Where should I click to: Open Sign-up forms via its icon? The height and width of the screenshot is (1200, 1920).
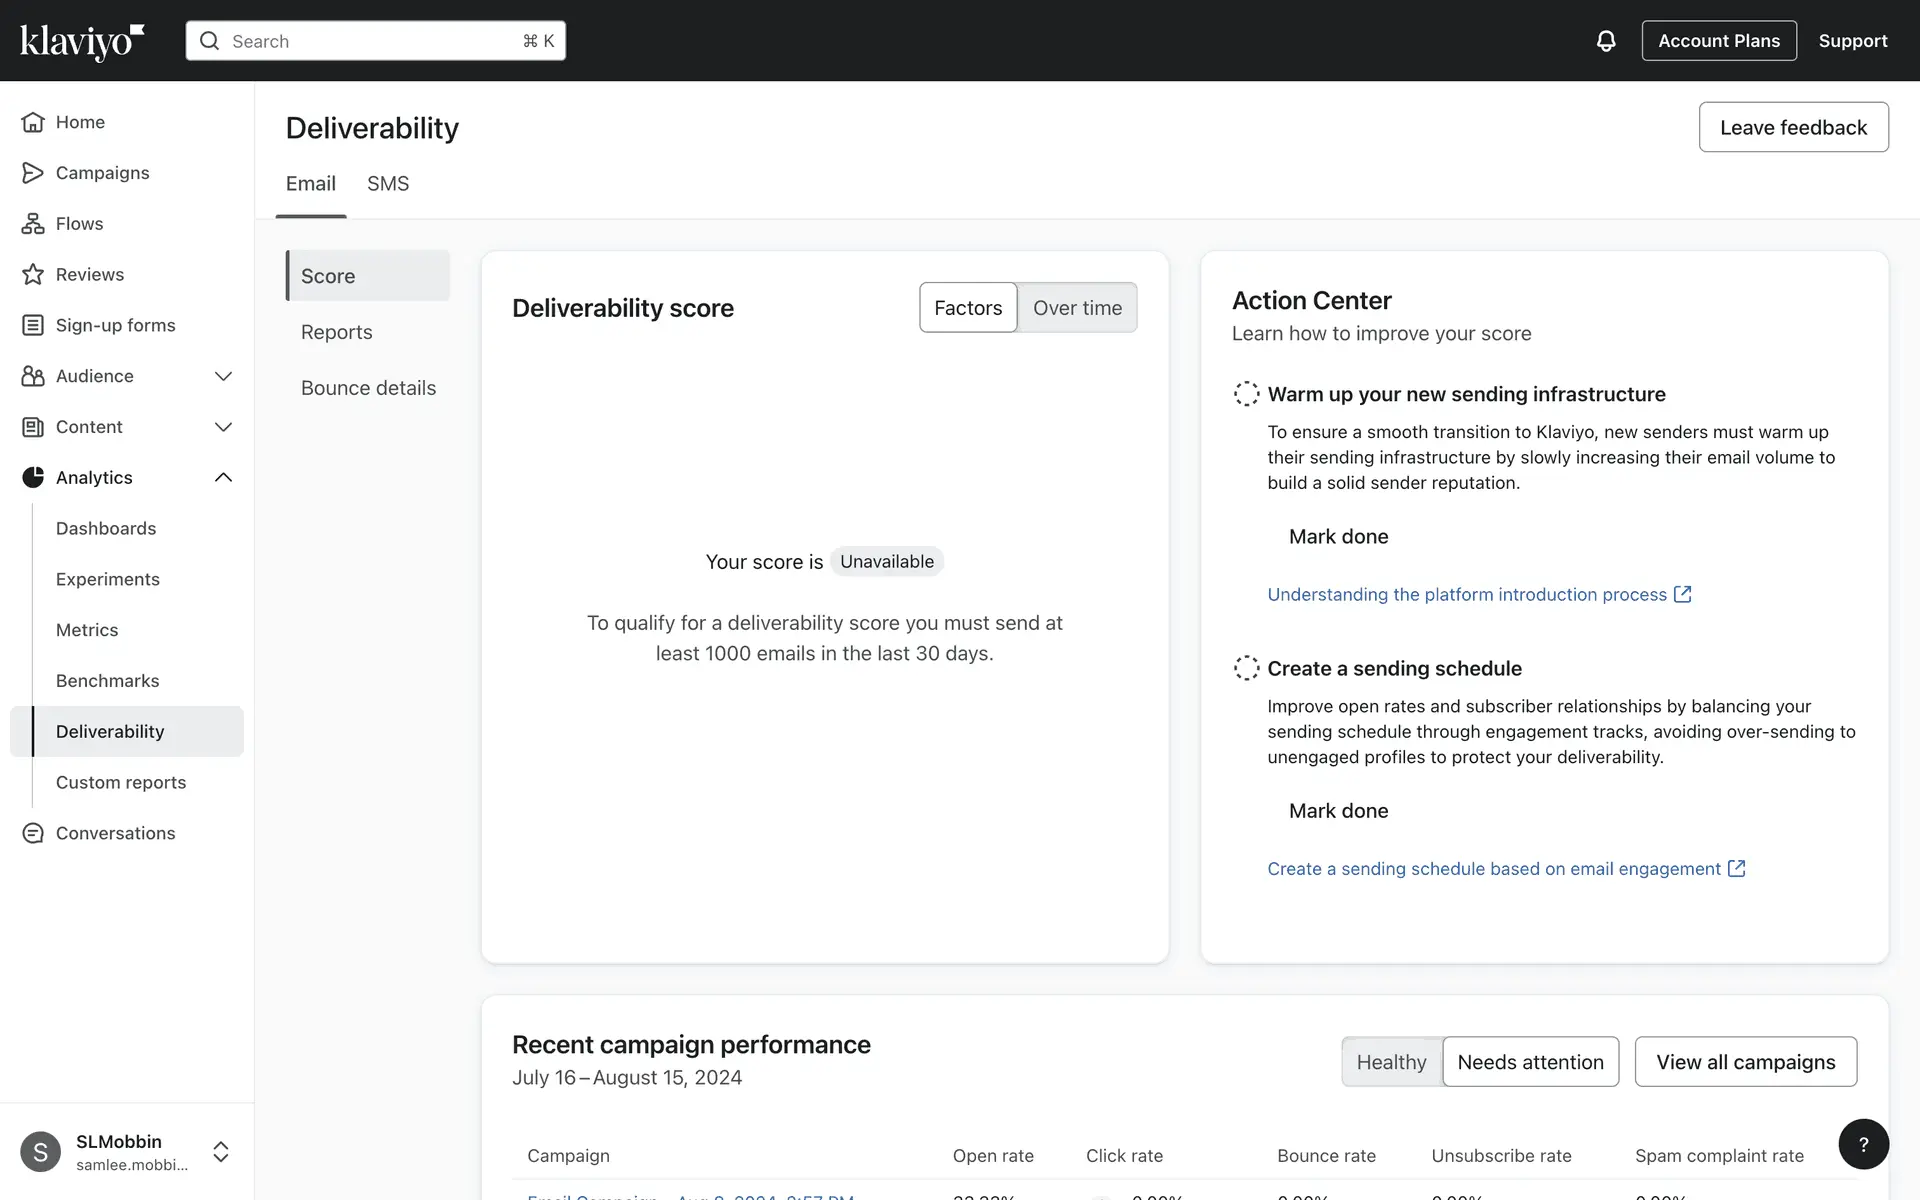click(33, 325)
